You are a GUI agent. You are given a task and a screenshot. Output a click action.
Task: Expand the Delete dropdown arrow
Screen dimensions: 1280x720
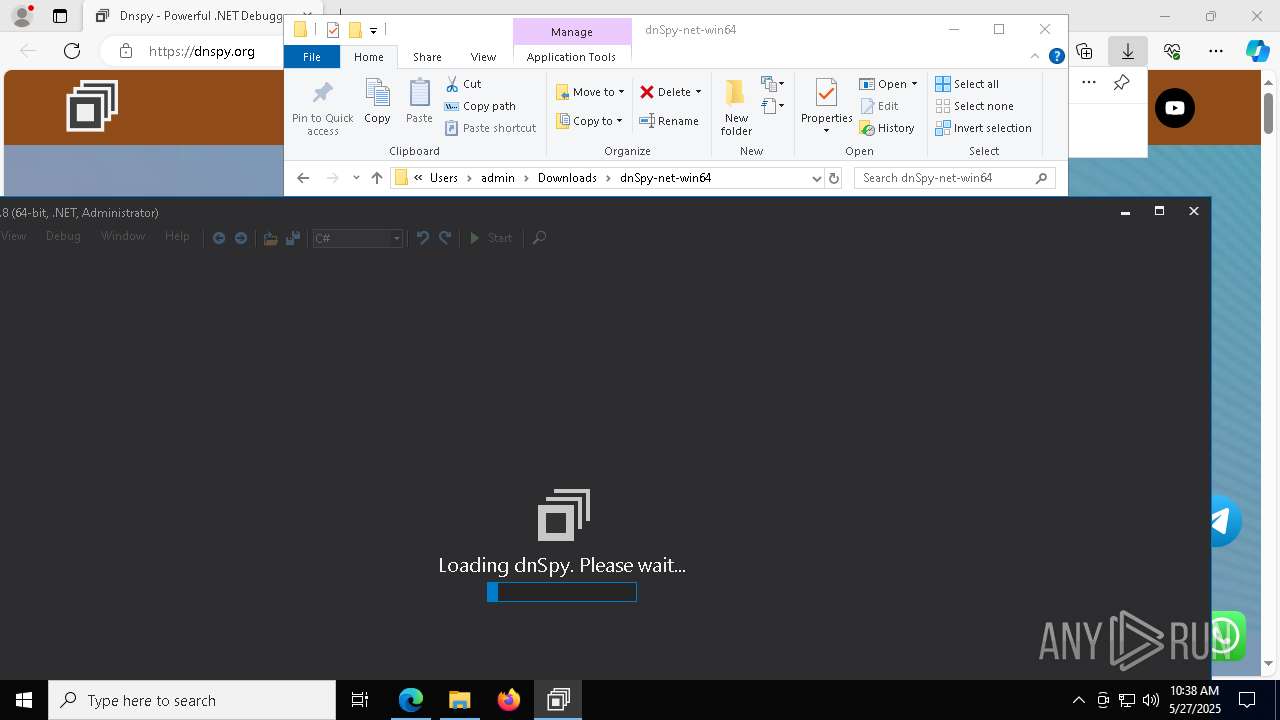click(x=698, y=92)
